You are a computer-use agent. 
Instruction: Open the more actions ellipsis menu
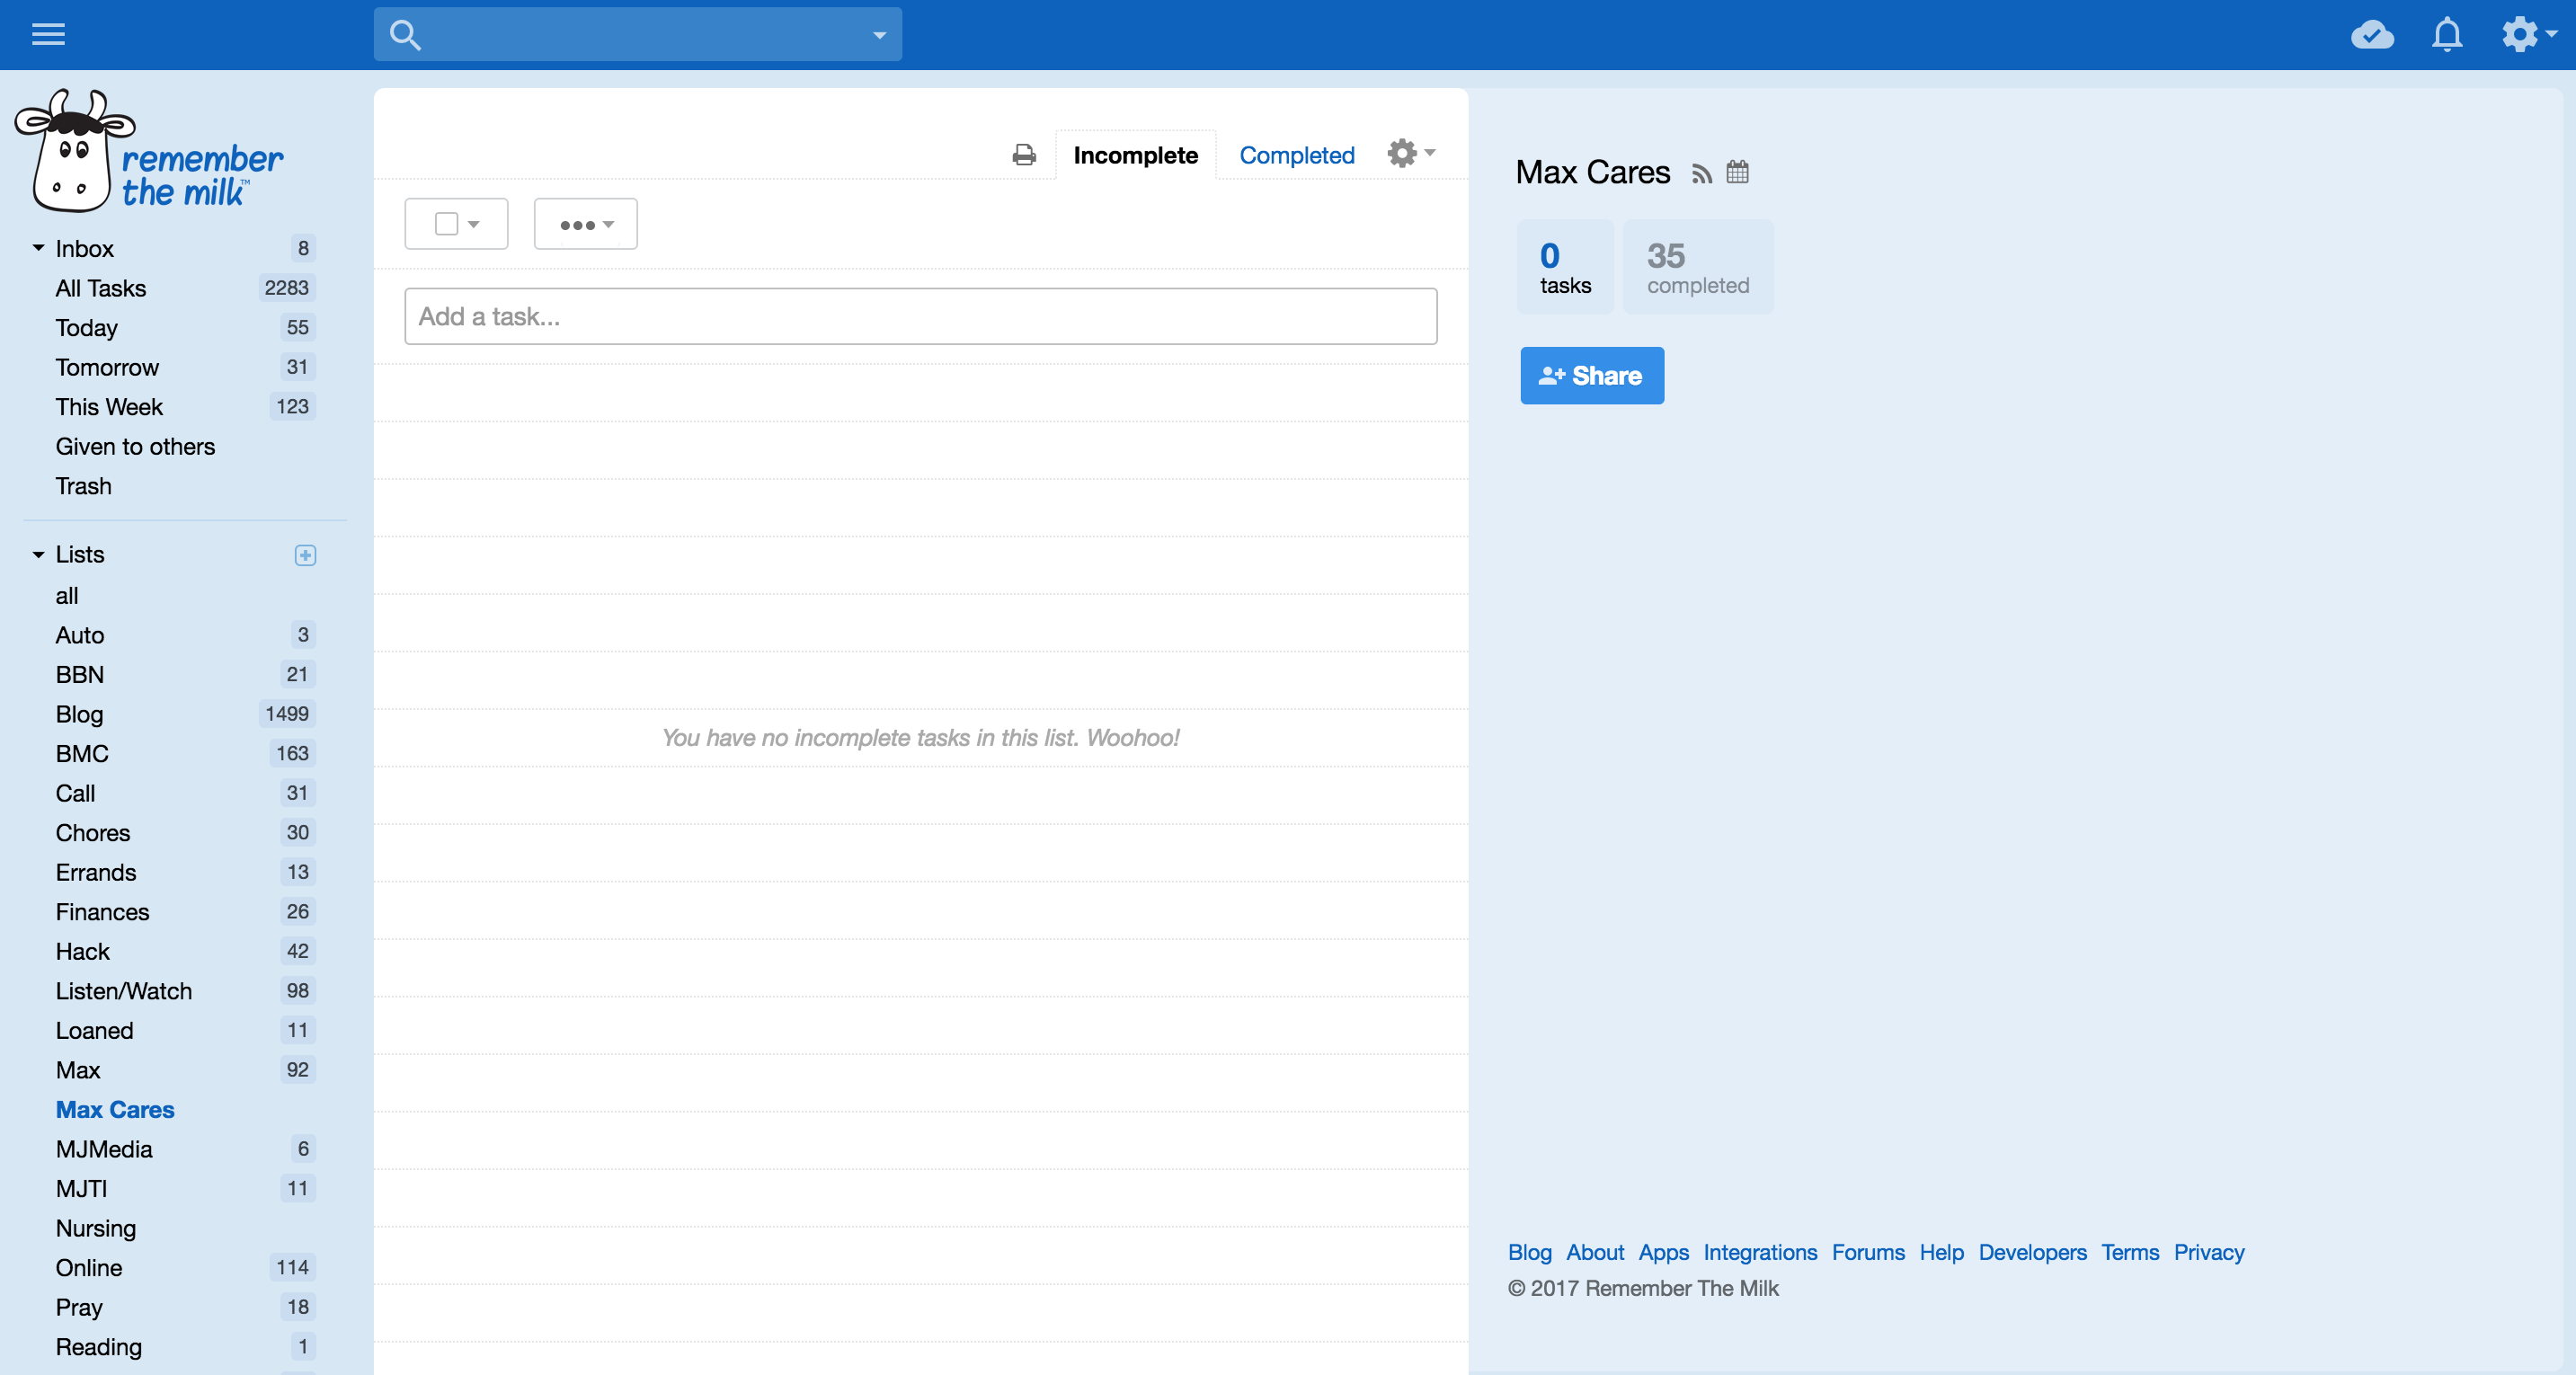586,224
